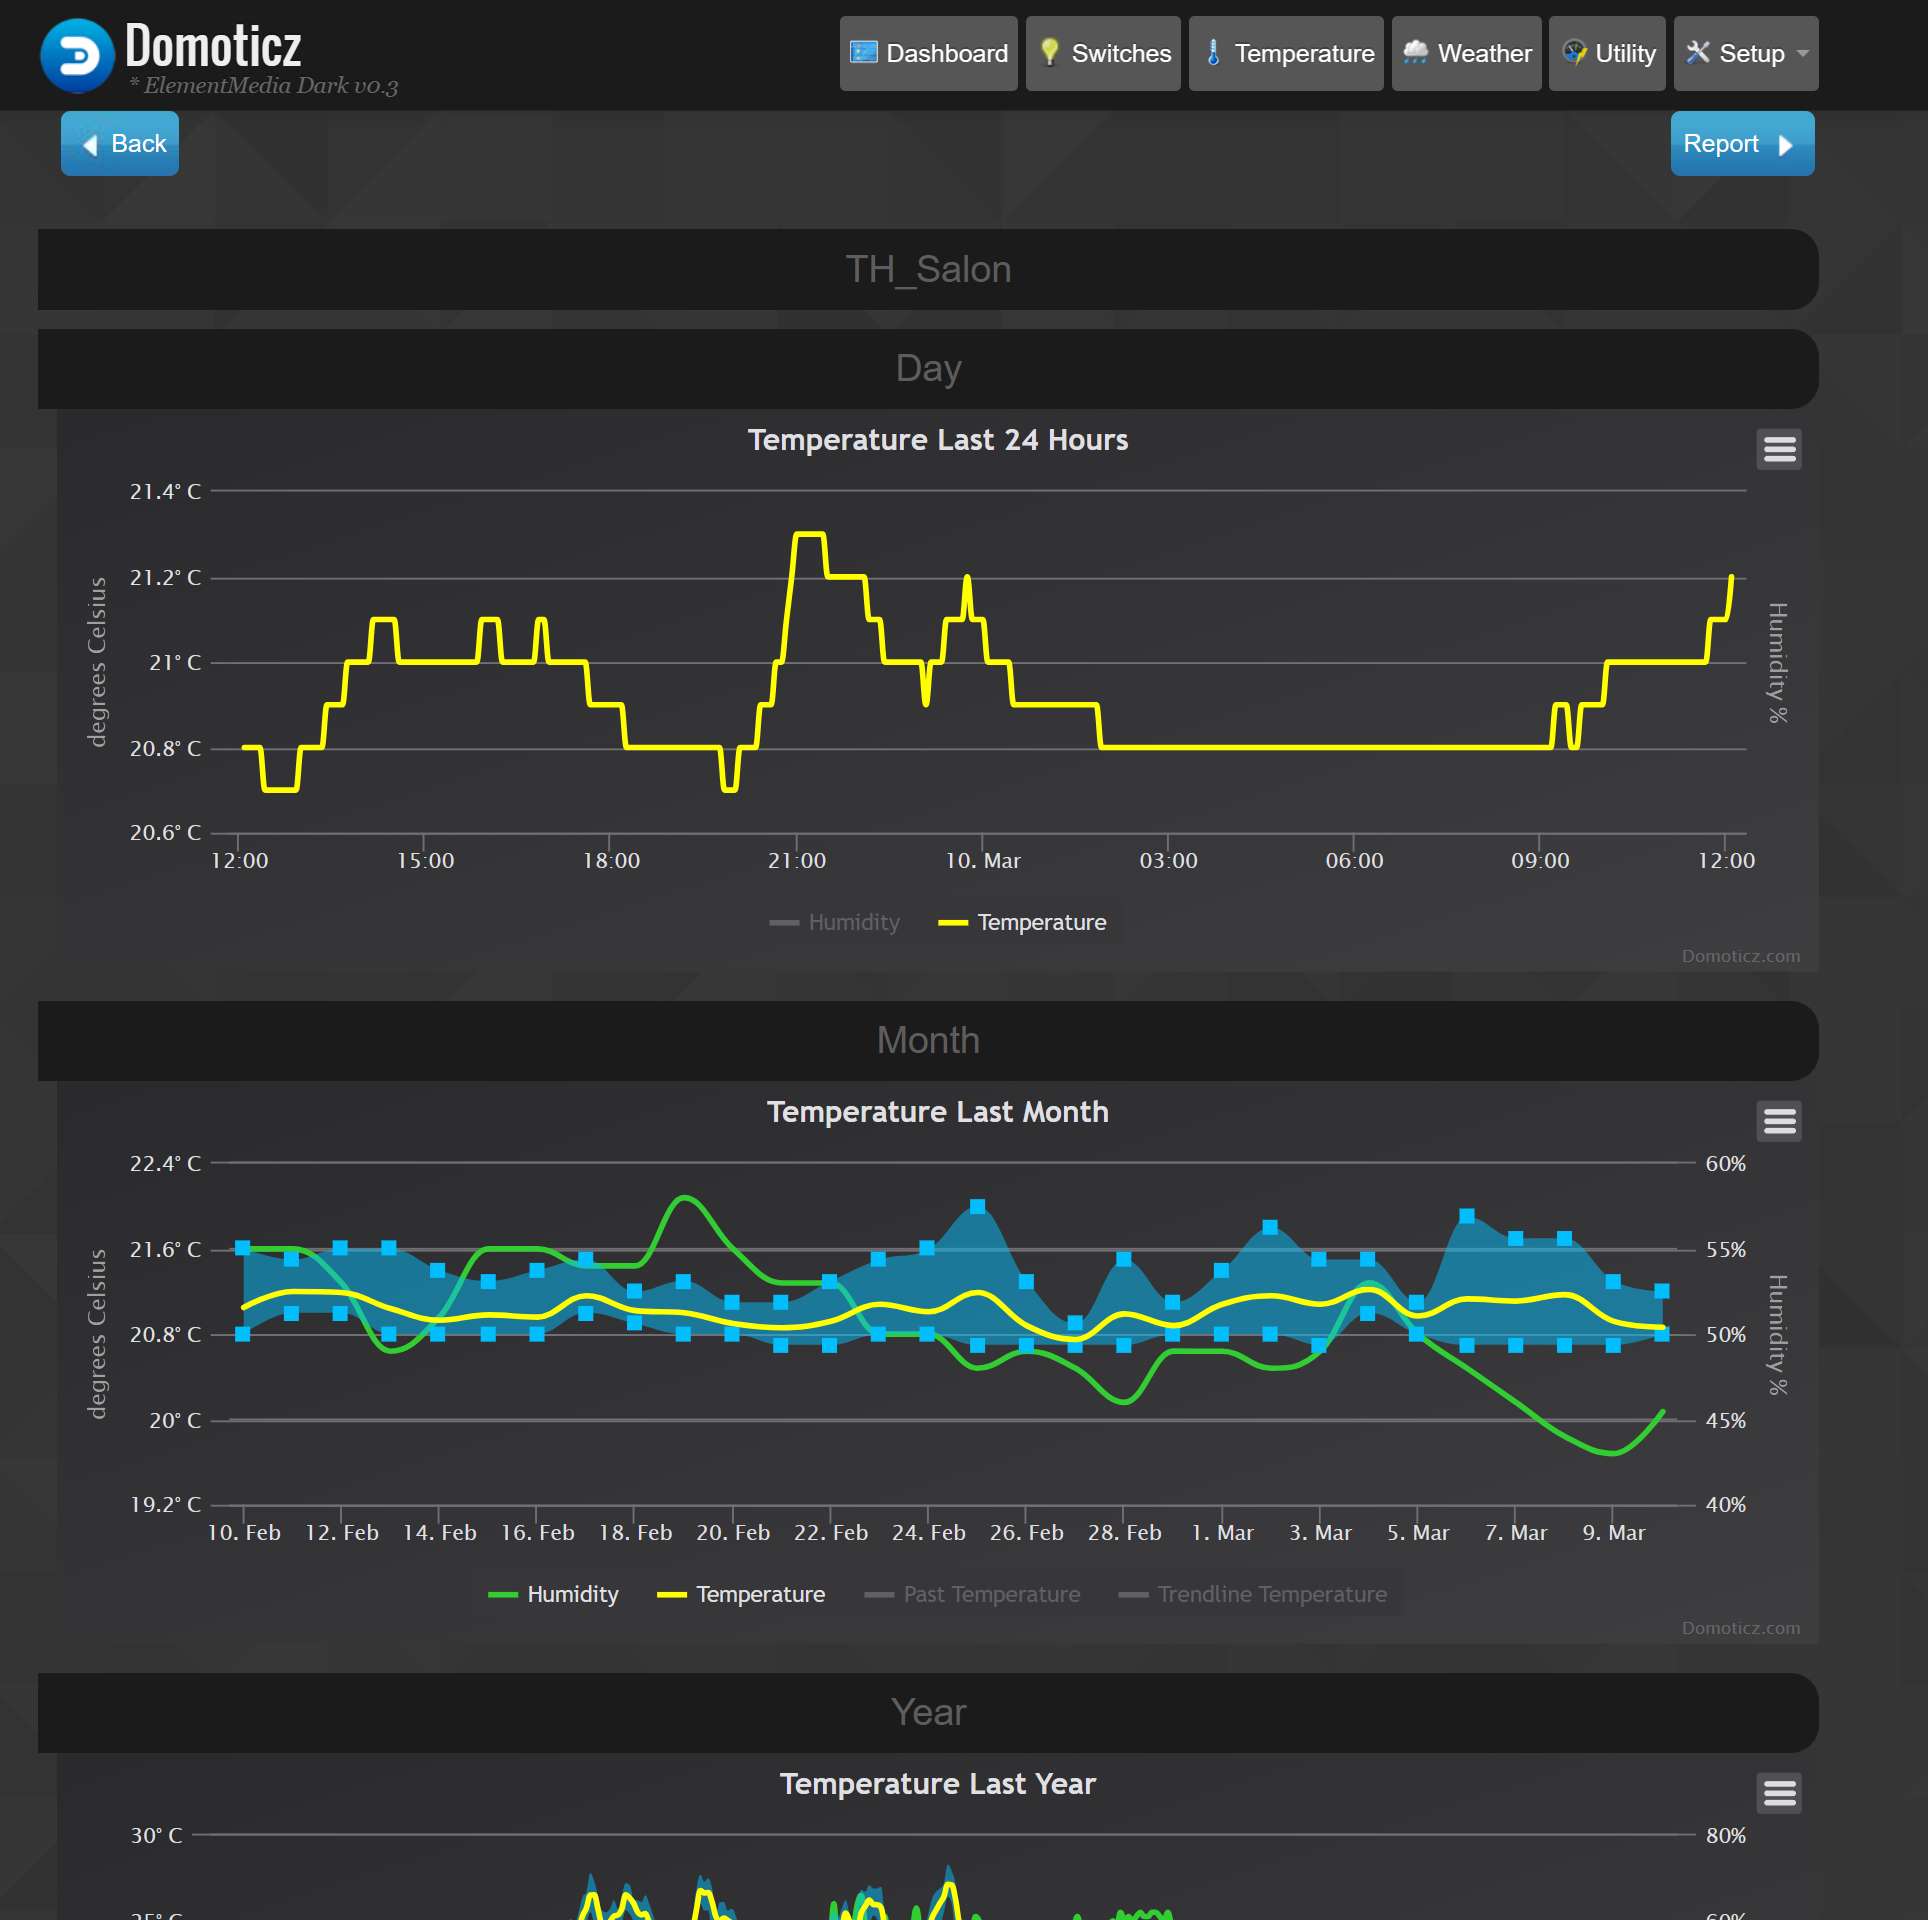Viewport: 1928px width, 1920px height.
Task: Click the Setup tools icon
Action: 1697,52
